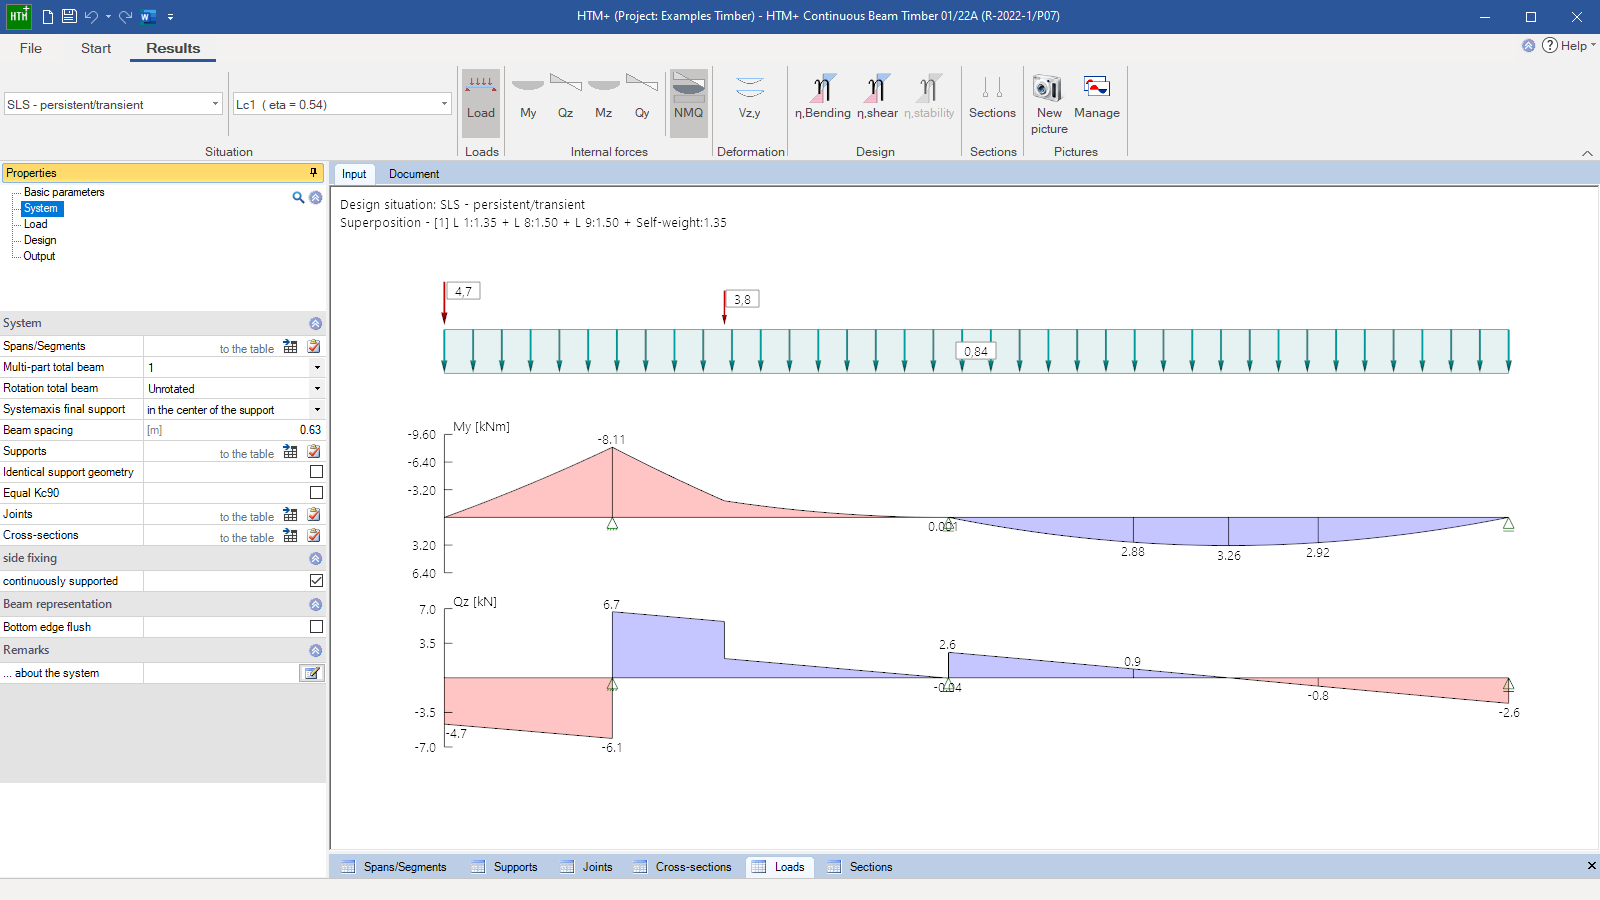Open the η,shear design result
This screenshot has height=900, width=1600.
[877, 97]
